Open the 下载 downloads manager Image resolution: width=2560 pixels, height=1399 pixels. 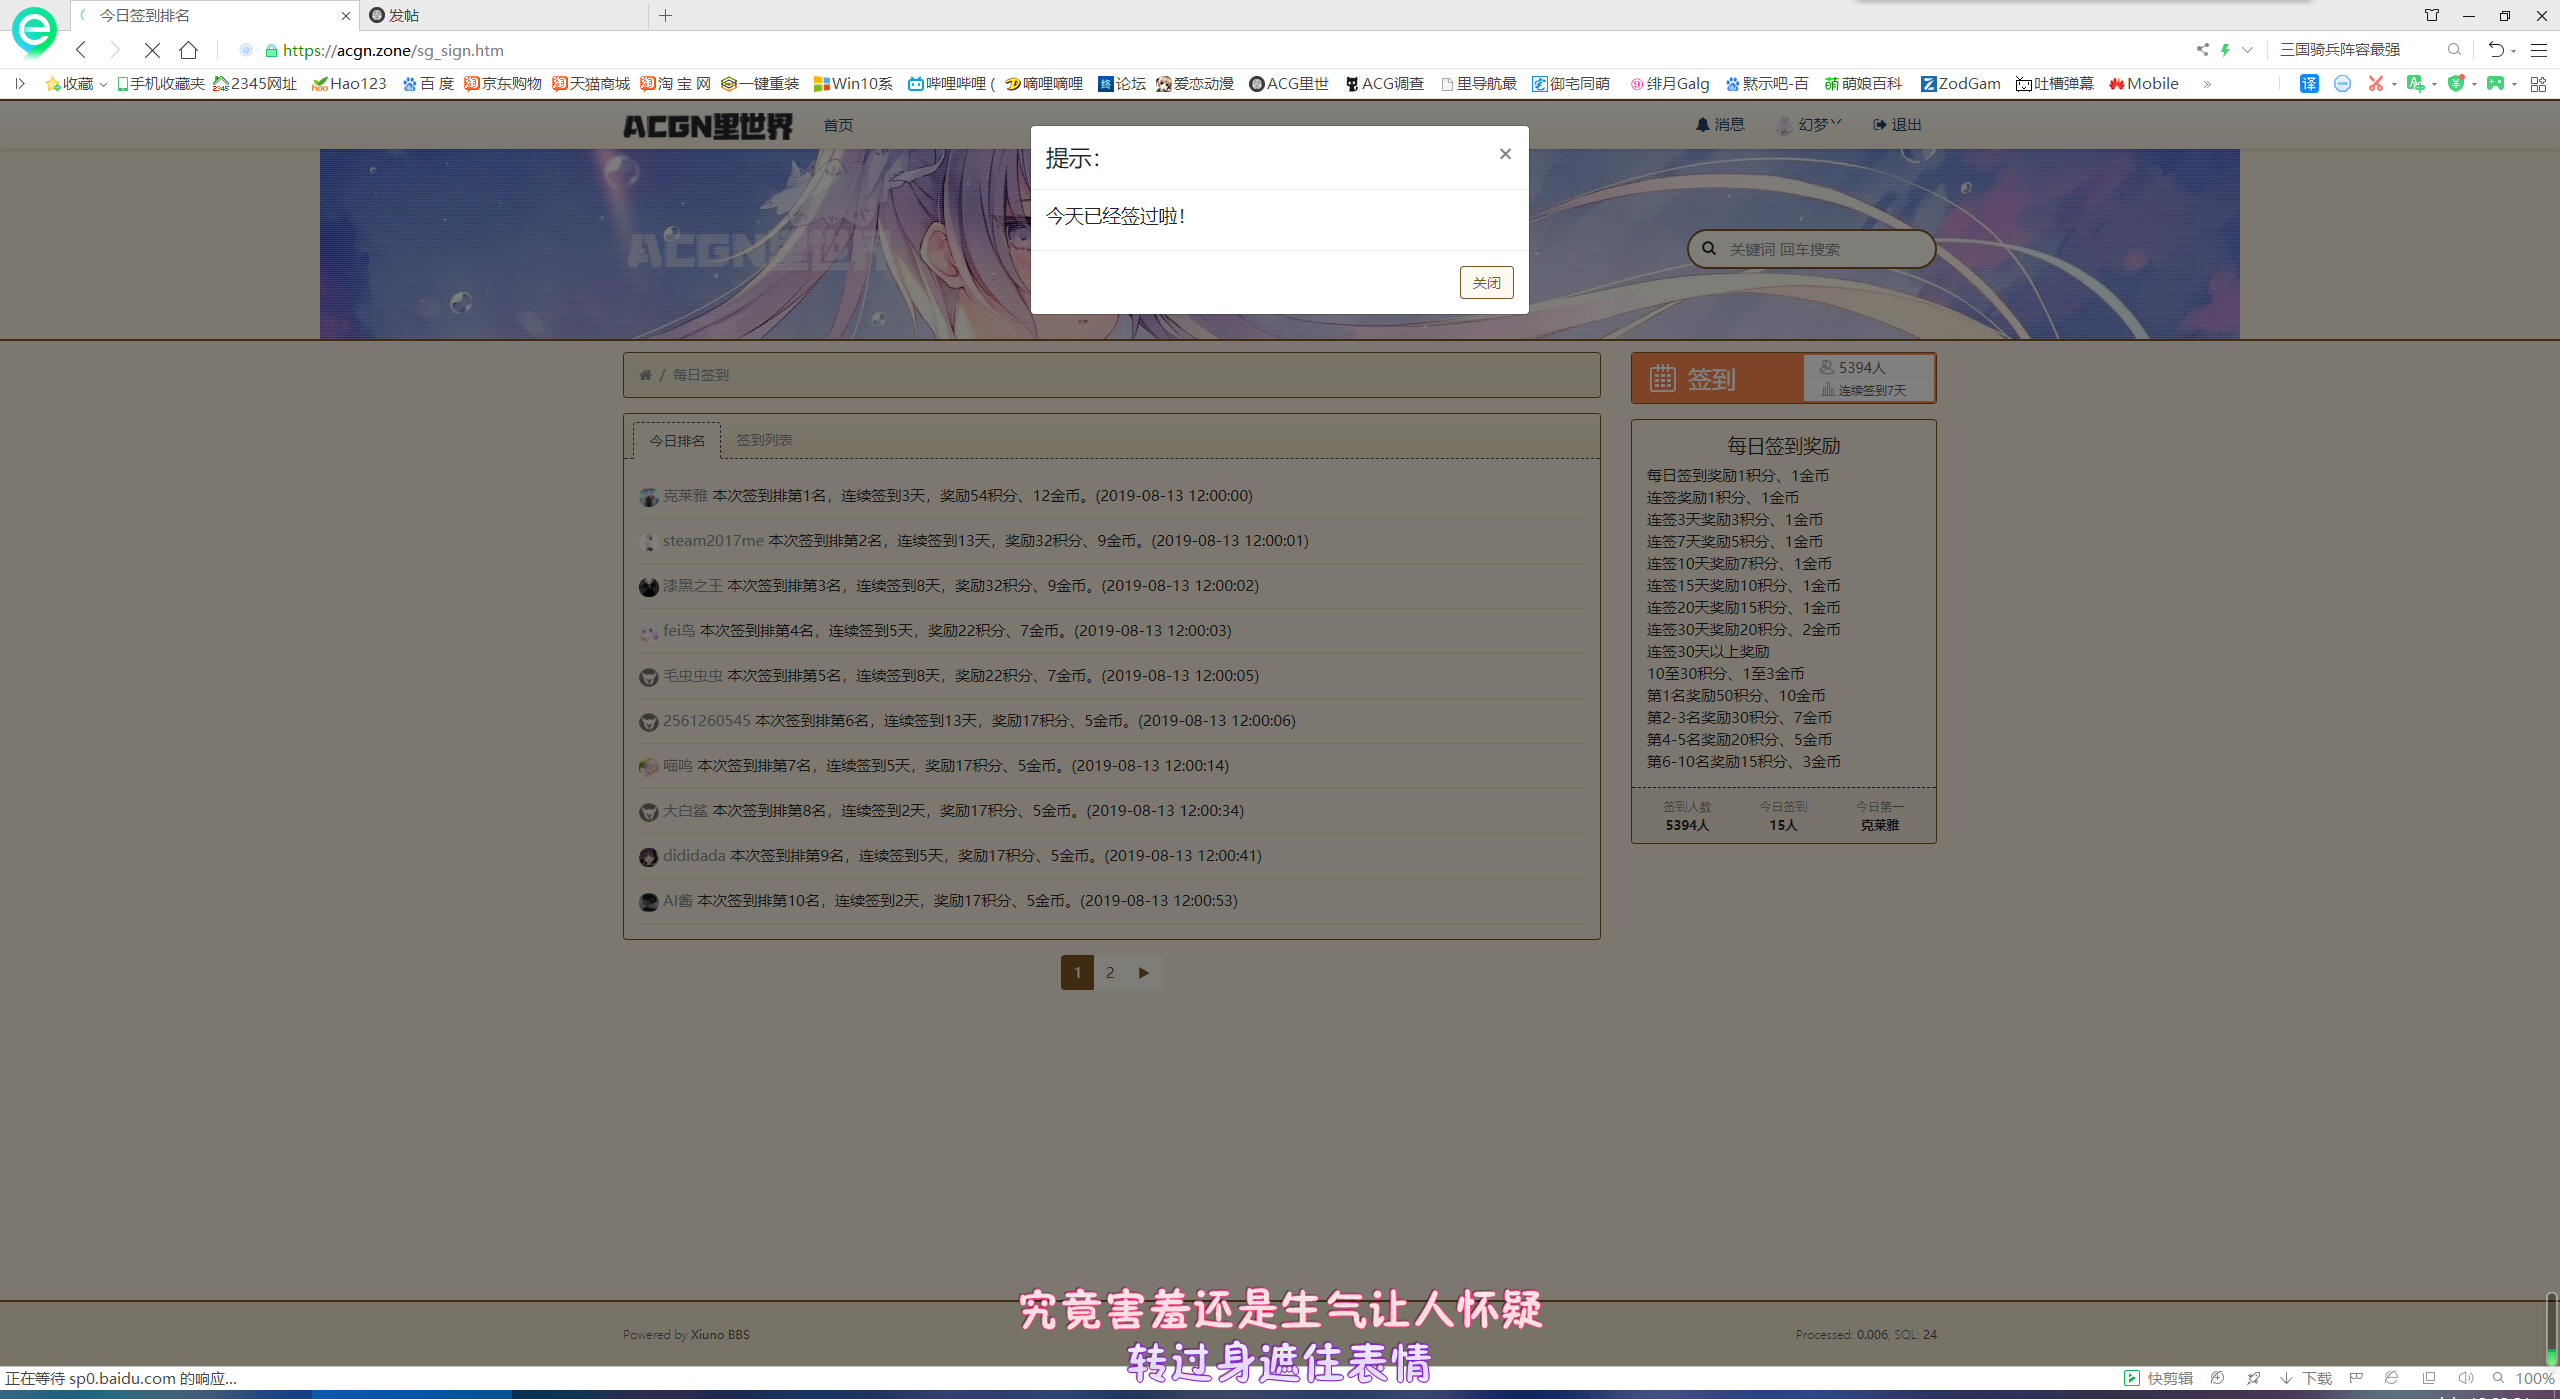2305,1378
